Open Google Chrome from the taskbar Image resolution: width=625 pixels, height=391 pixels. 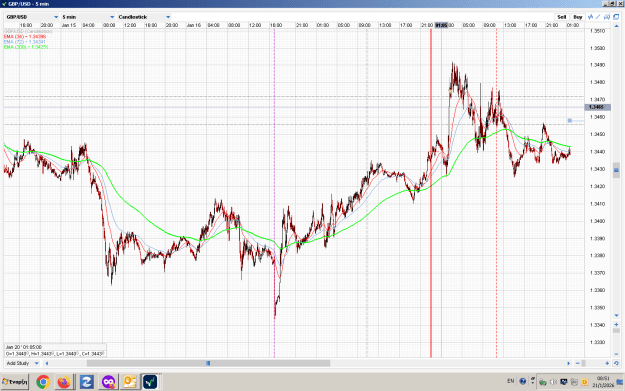pos(43,382)
